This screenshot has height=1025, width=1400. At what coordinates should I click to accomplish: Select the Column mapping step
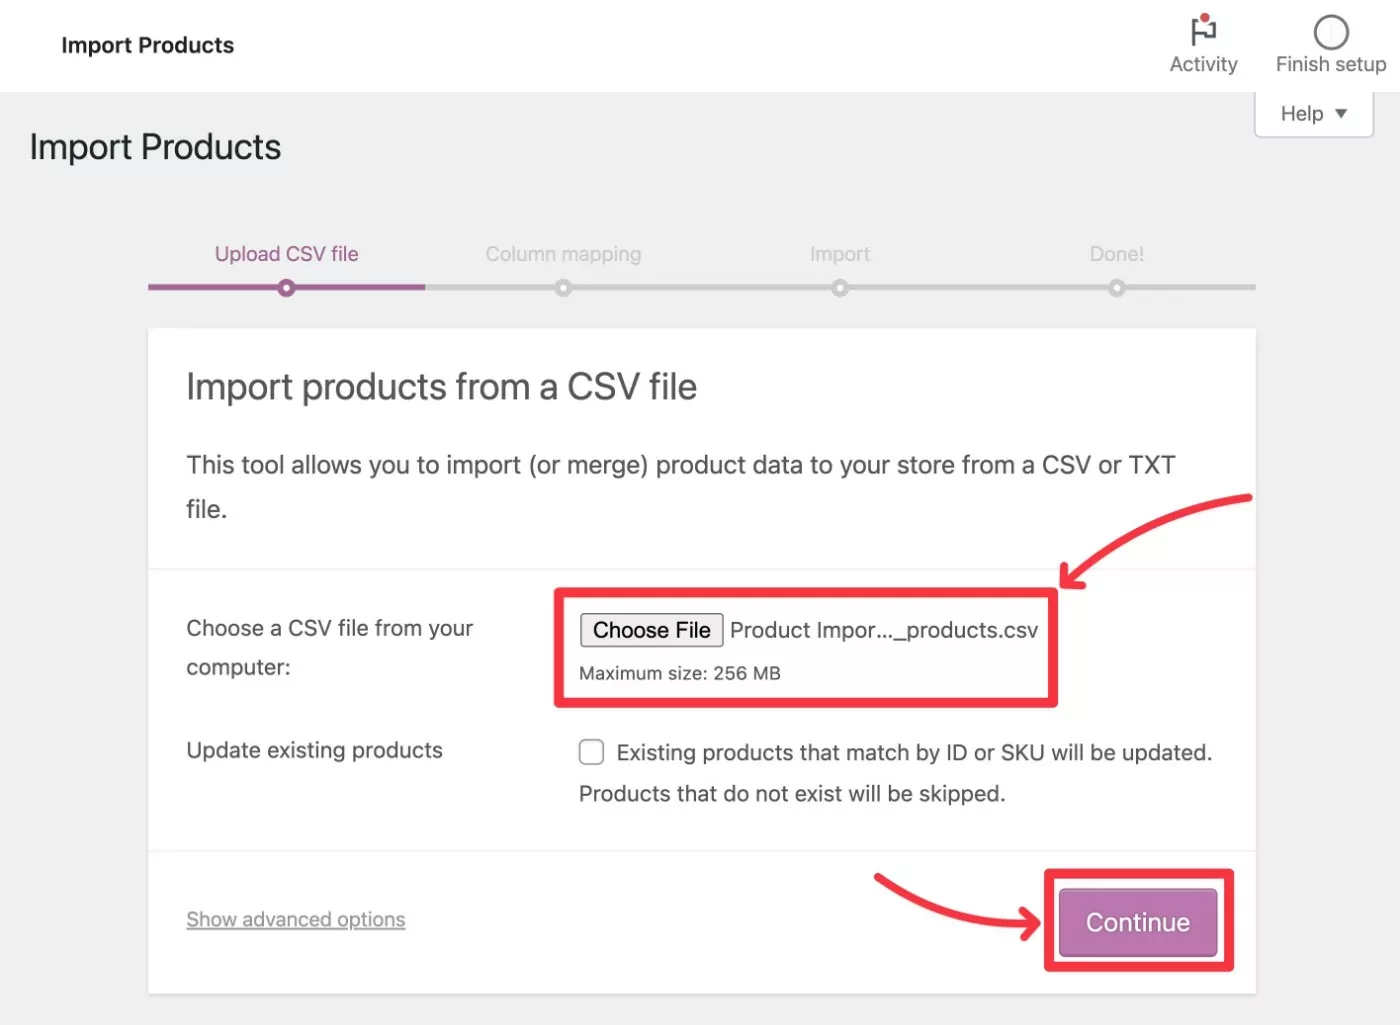[563, 254]
